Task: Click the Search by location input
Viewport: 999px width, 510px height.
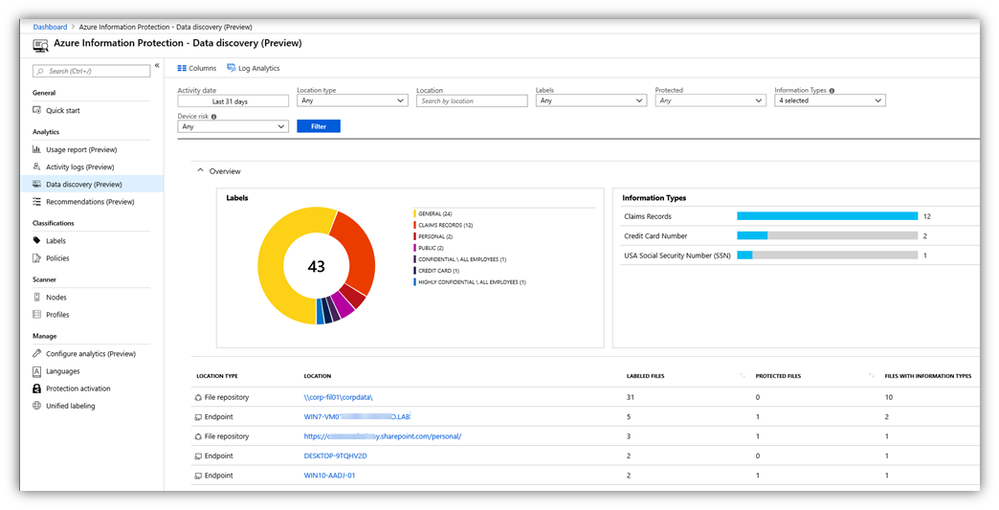Action: click(471, 101)
